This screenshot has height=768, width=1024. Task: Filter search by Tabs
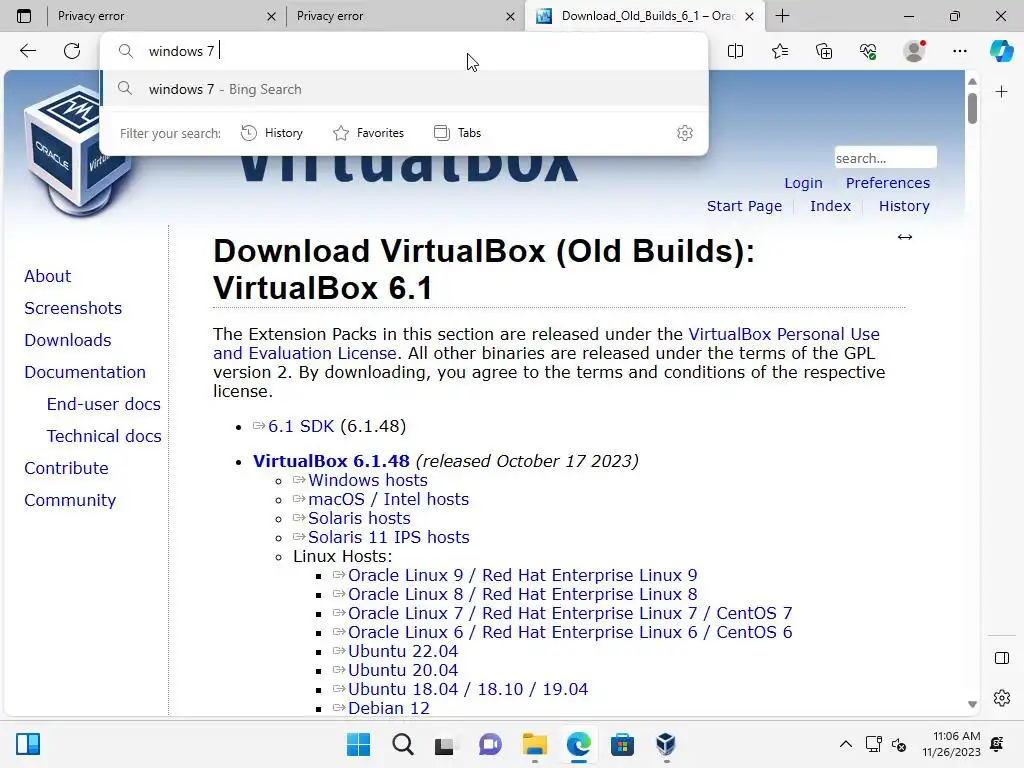coord(458,133)
